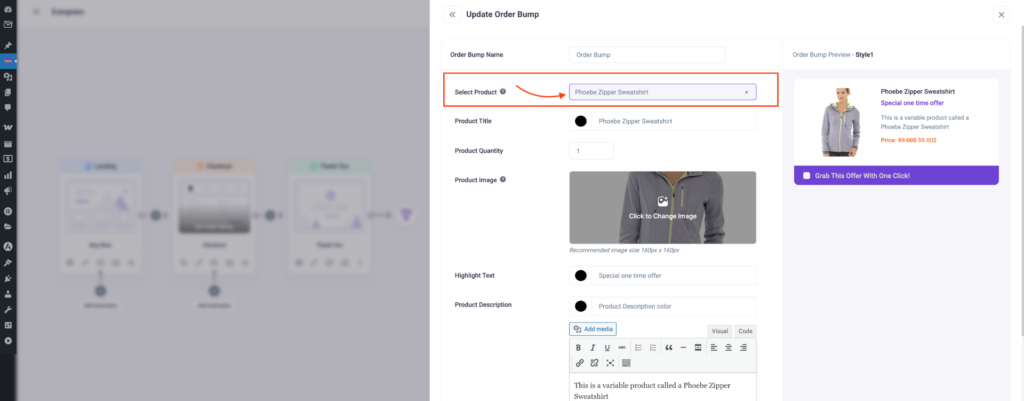The width and height of the screenshot is (1024, 401).
Task: Align description text to center
Action: click(729, 347)
